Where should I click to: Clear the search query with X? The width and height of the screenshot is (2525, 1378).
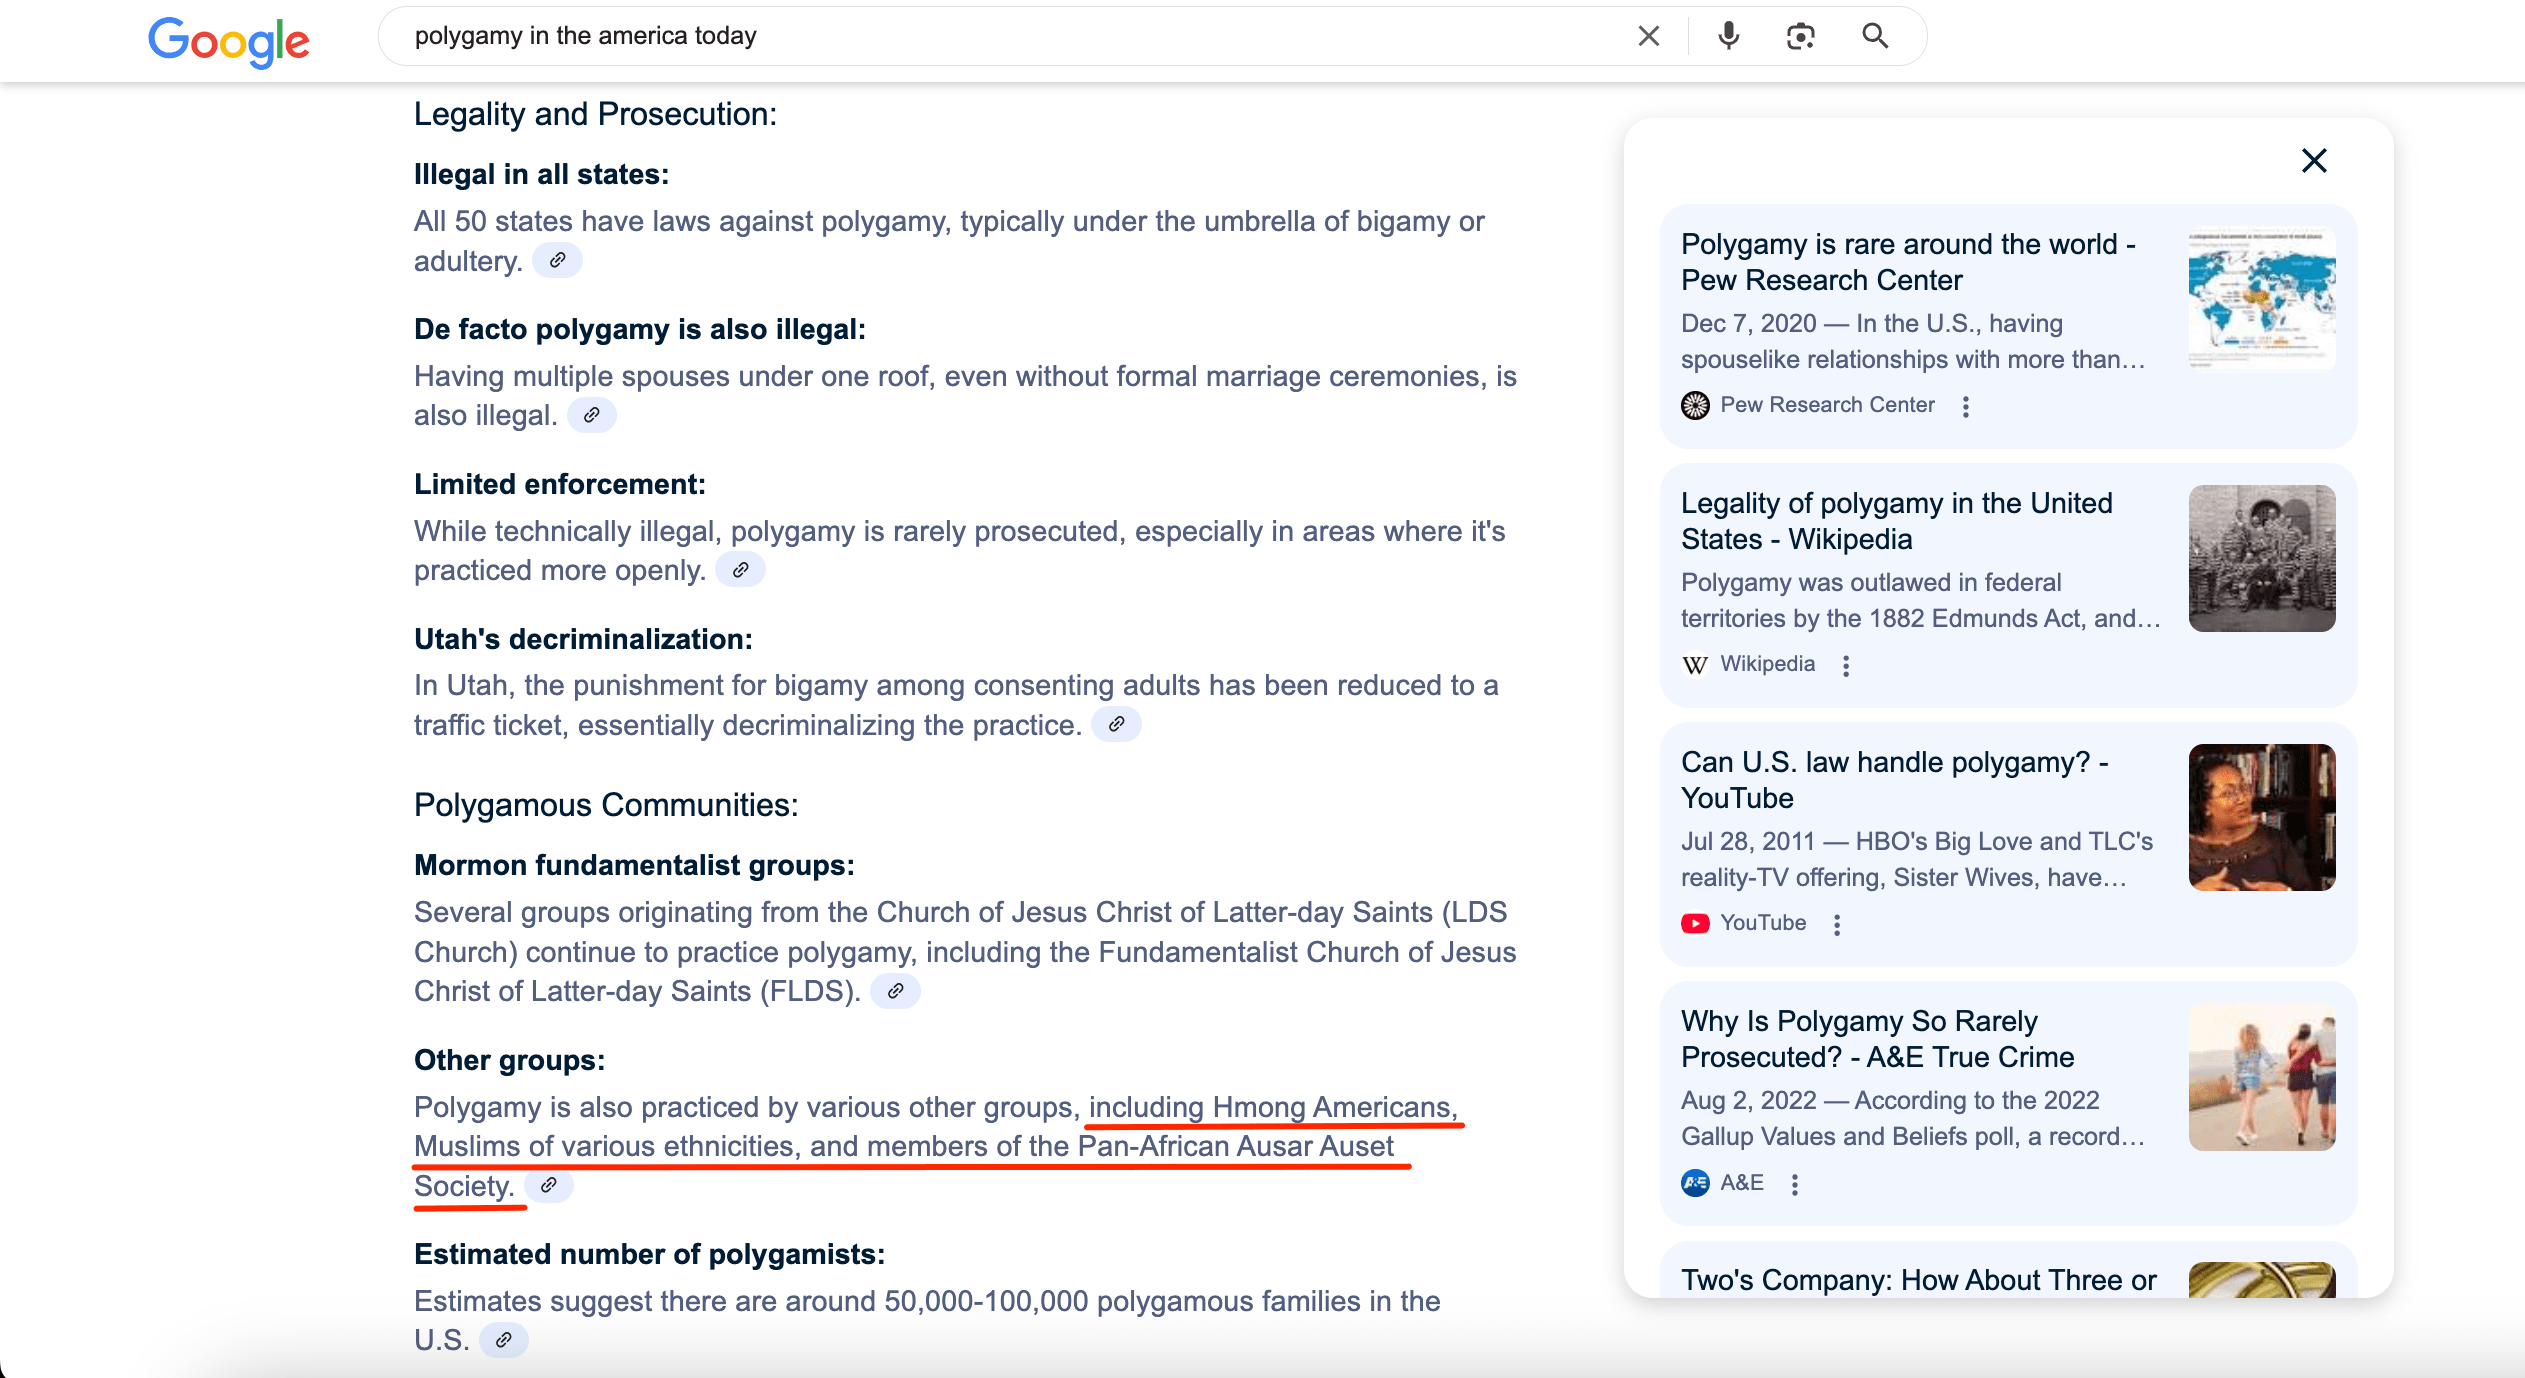coord(1648,36)
